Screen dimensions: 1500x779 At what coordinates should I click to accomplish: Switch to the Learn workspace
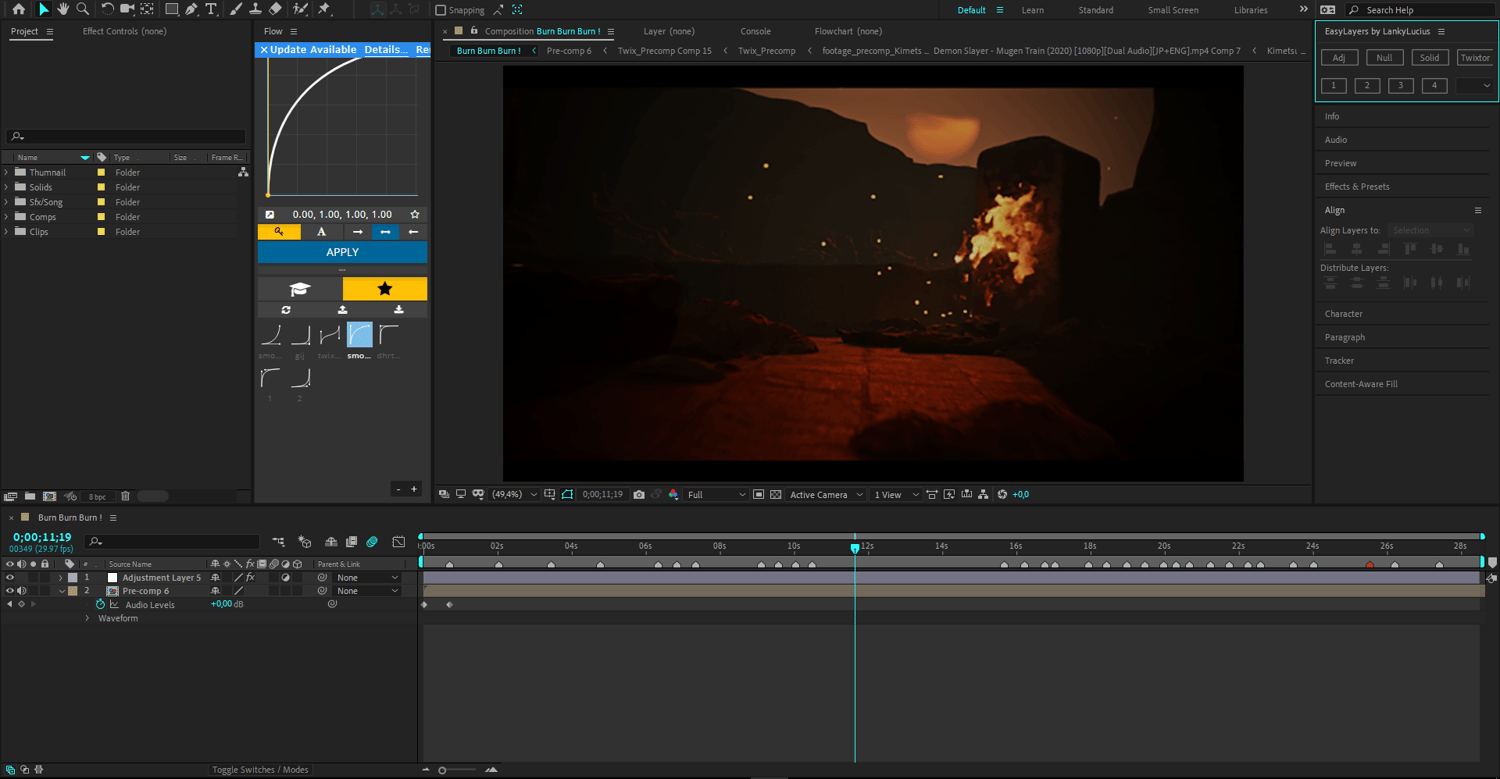[x=1033, y=10]
